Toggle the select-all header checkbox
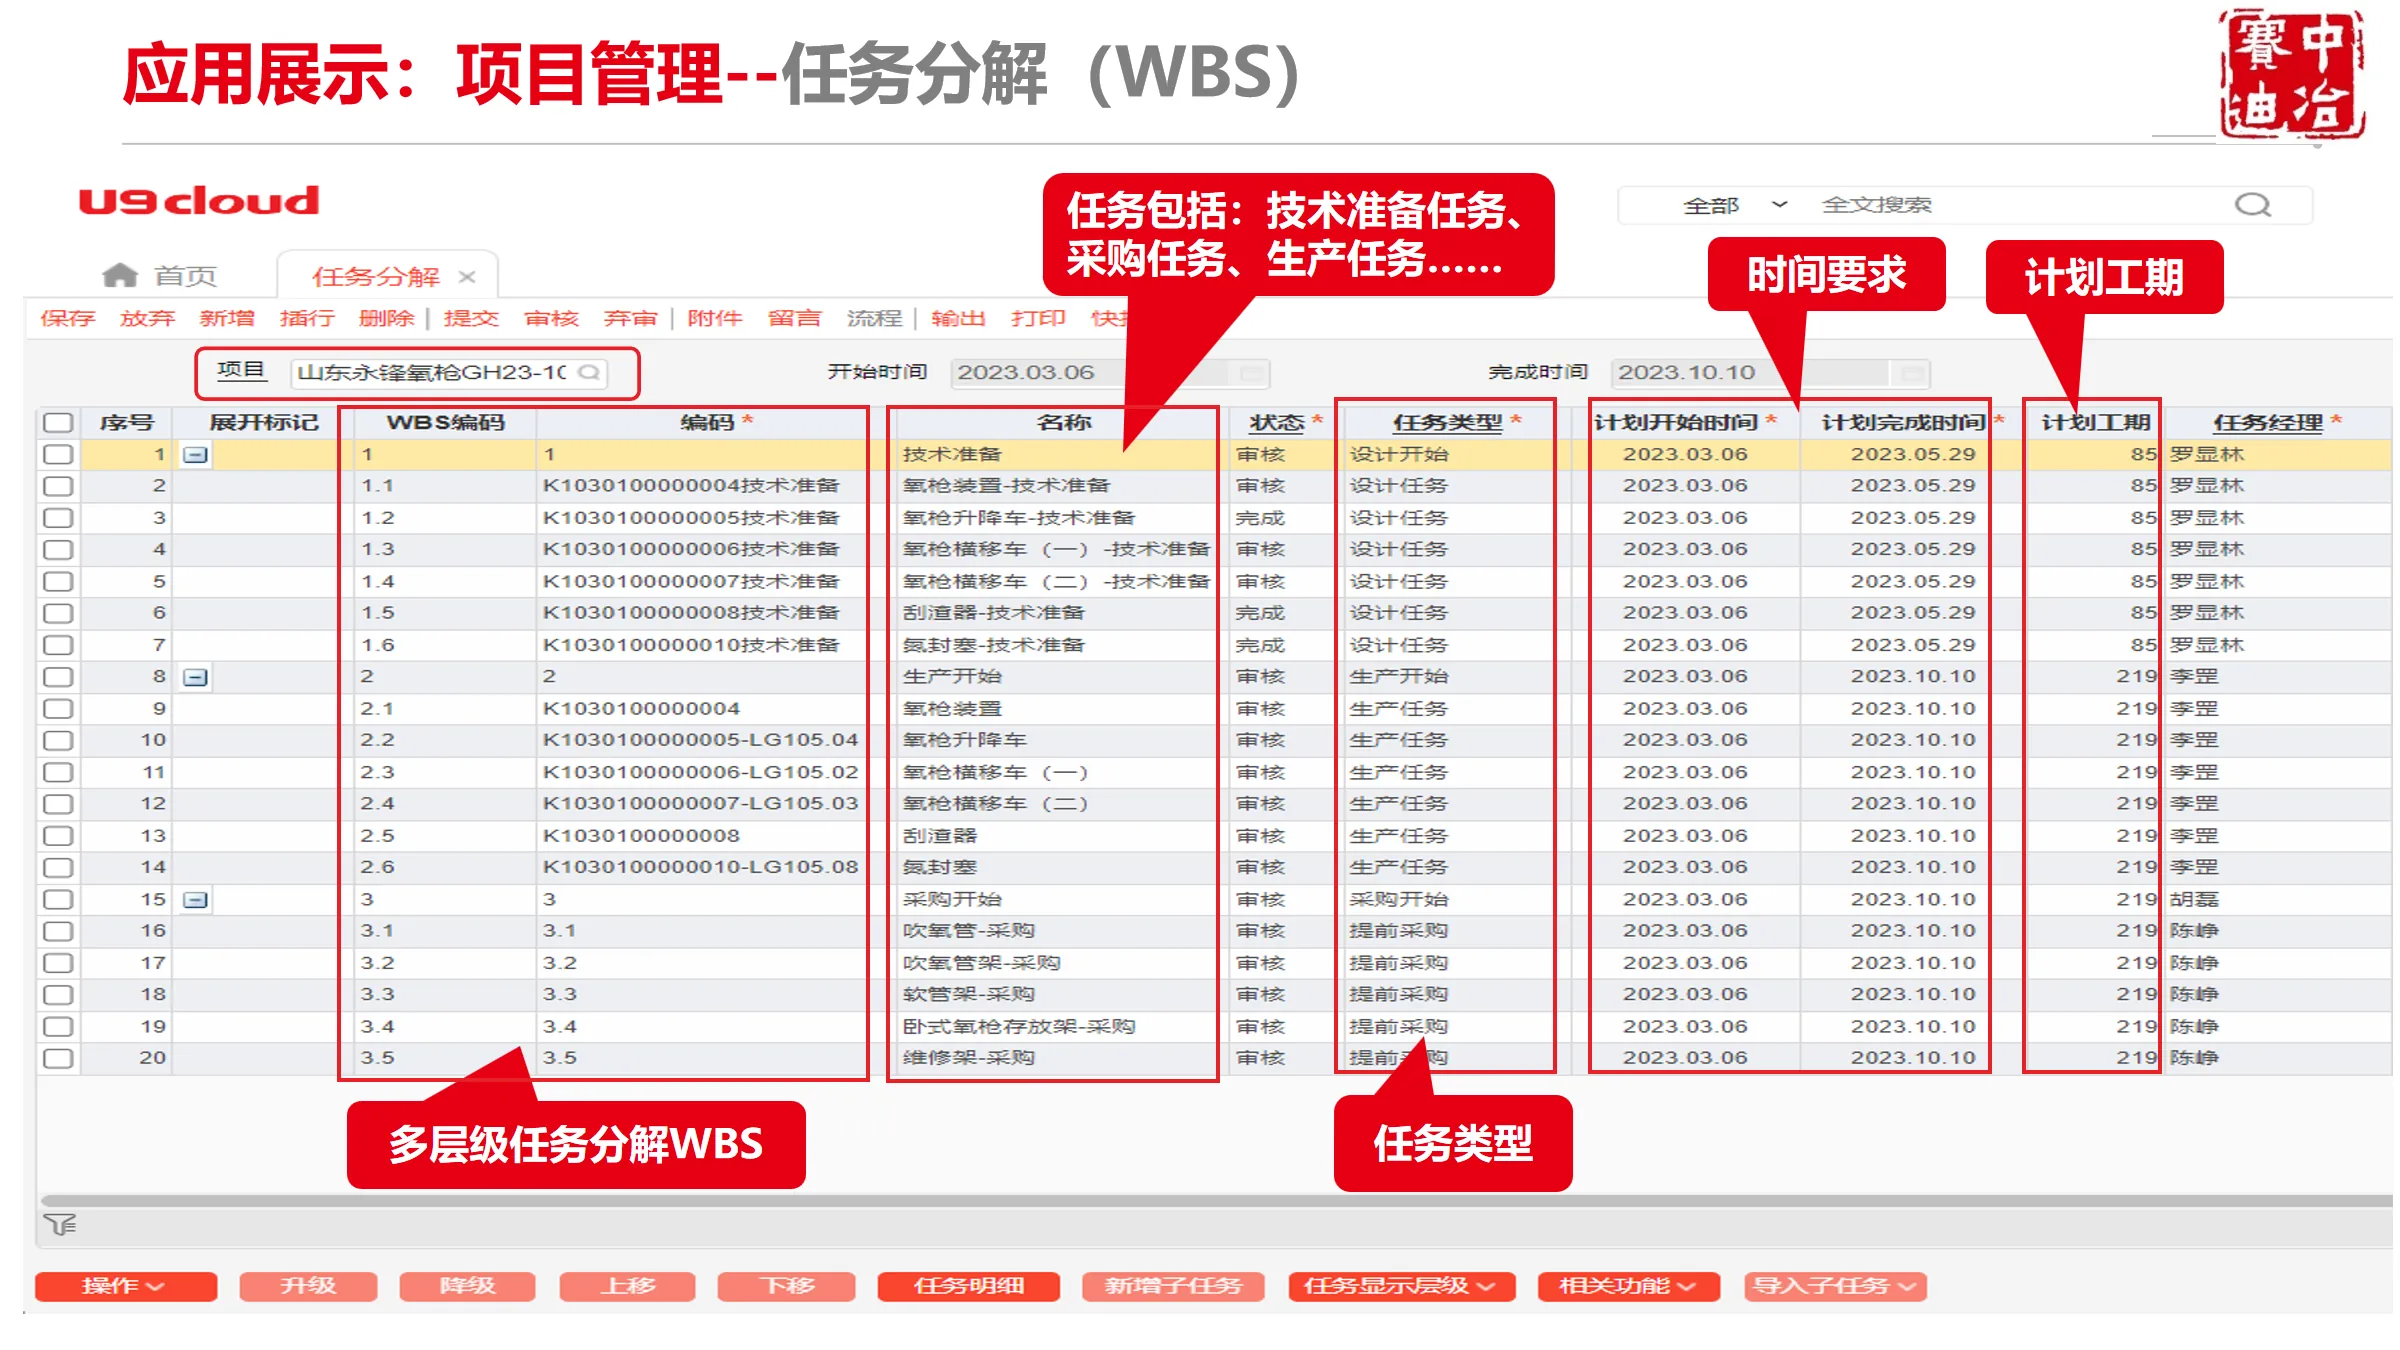Image resolution: width=2400 pixels, height=1350 pixels. point(58,423)
